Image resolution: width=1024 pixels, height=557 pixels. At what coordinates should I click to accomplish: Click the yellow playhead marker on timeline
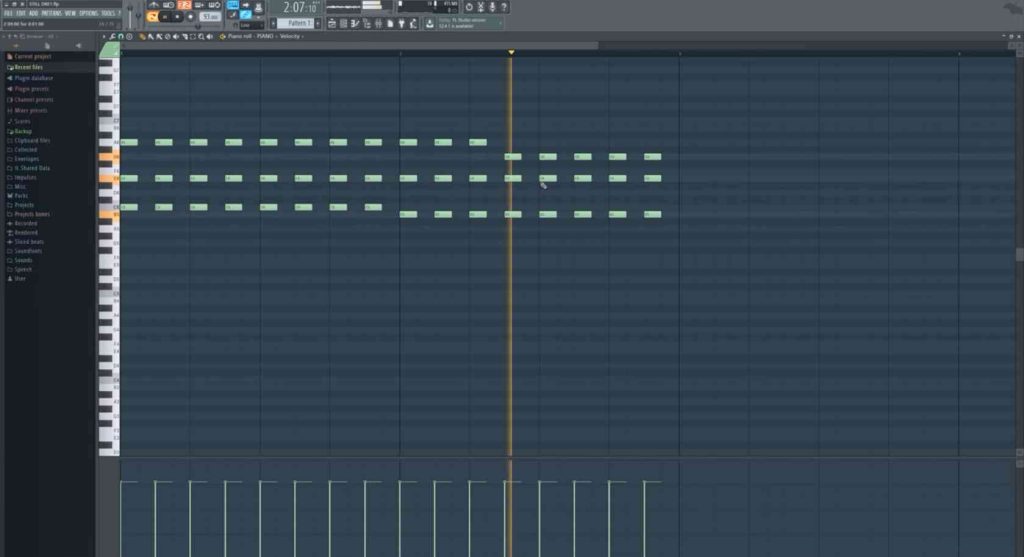[x=511, y=52]
